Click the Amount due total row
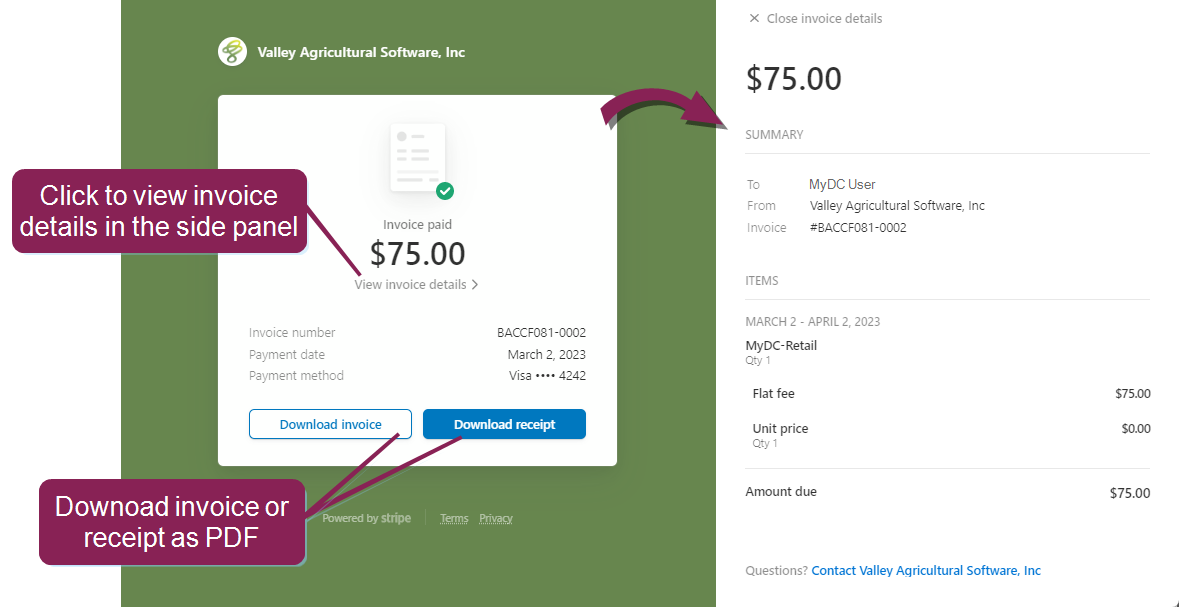 point(948,492)
